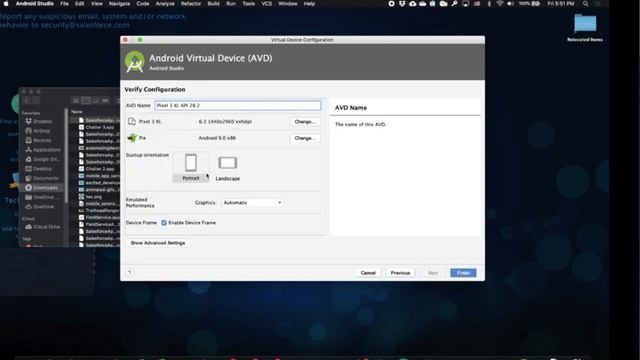640x360 pixels.
Task: Open the Analyze menu
Action: click(x=165, y=4)
